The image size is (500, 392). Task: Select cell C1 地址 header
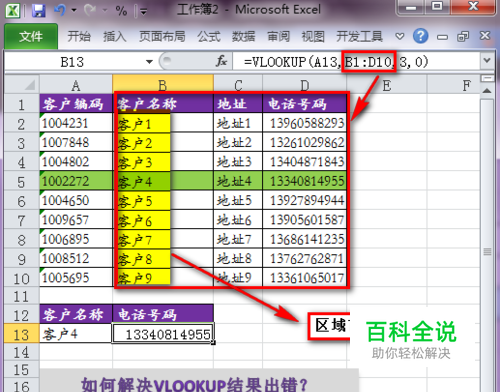tap(238, 104)
